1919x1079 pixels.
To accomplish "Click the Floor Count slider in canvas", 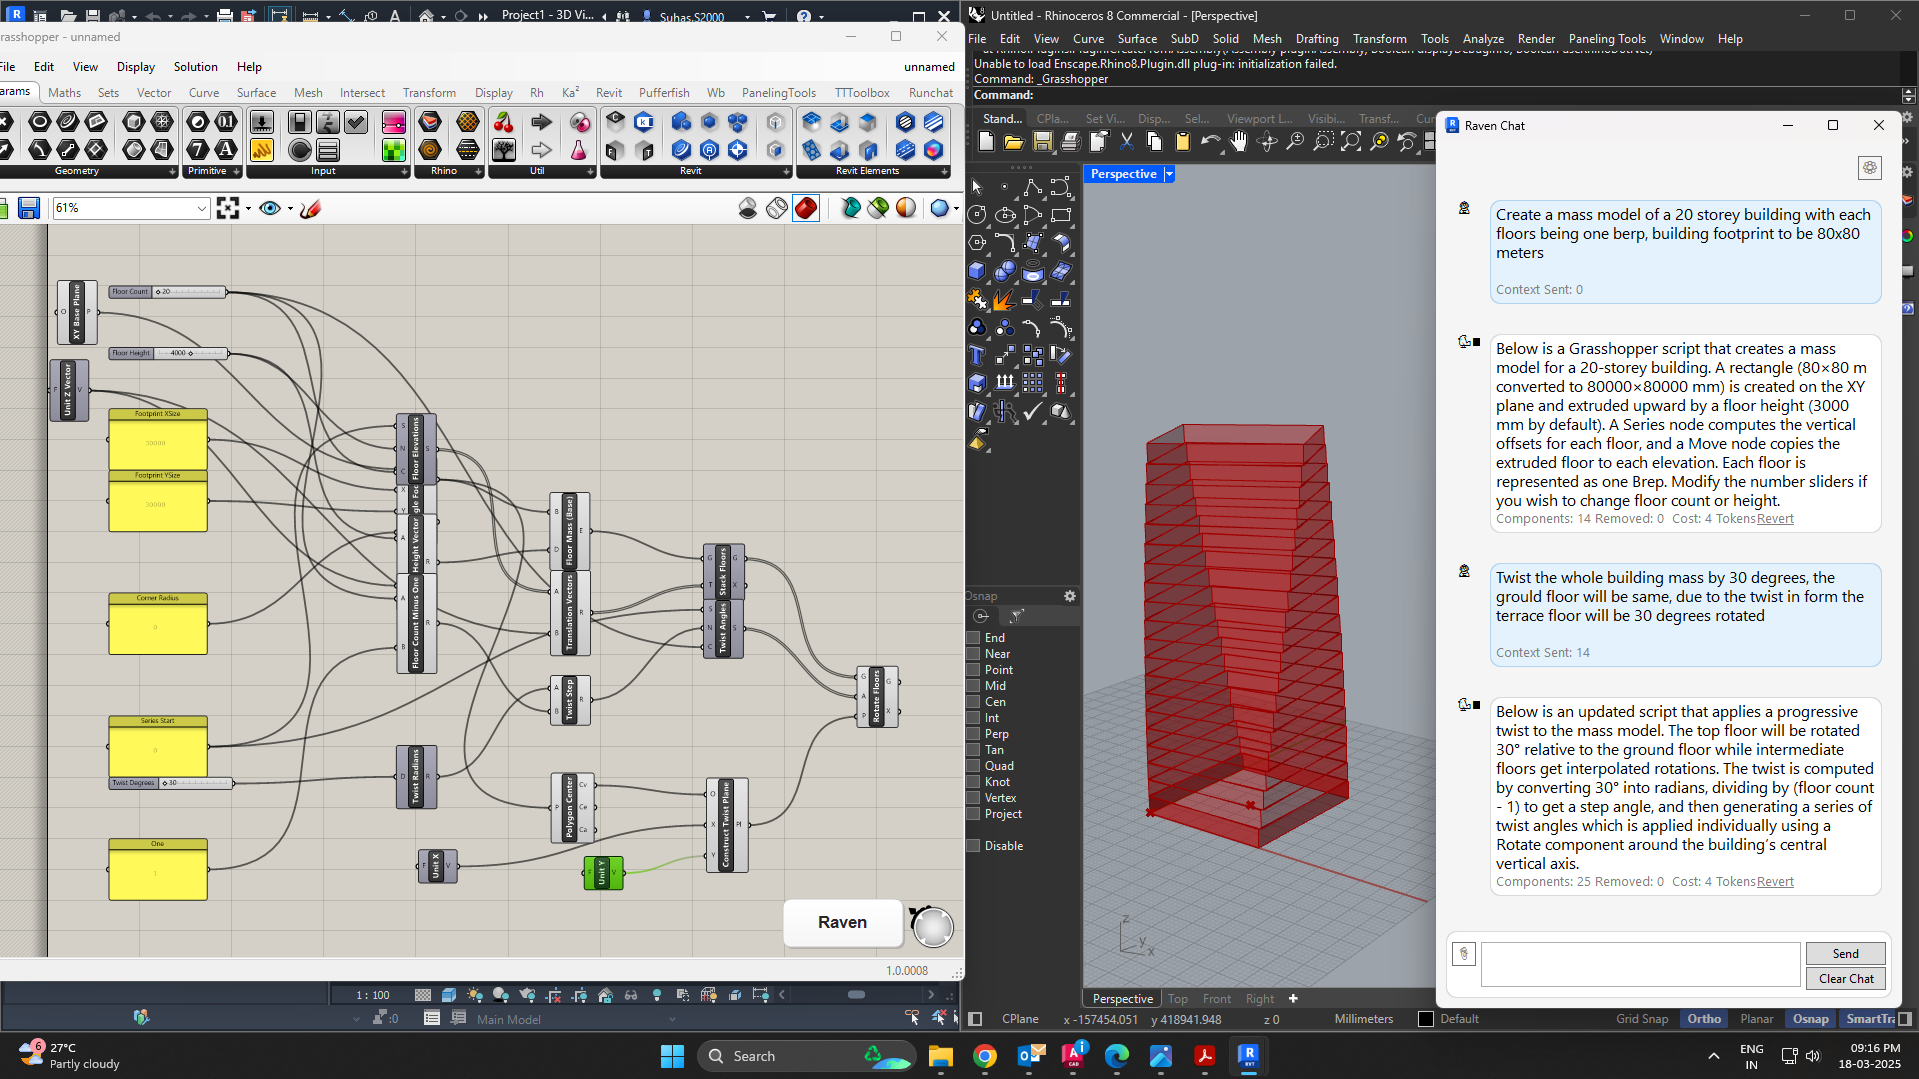I will click(x=188, y=292).
